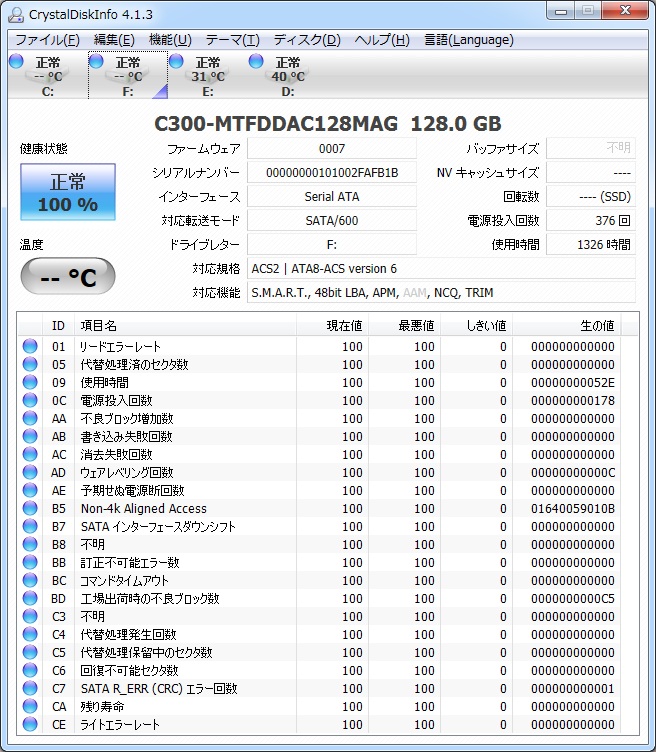Click the drive letter field F:
The height and width of the screenshot is (752, 656).
coord(332,244)
